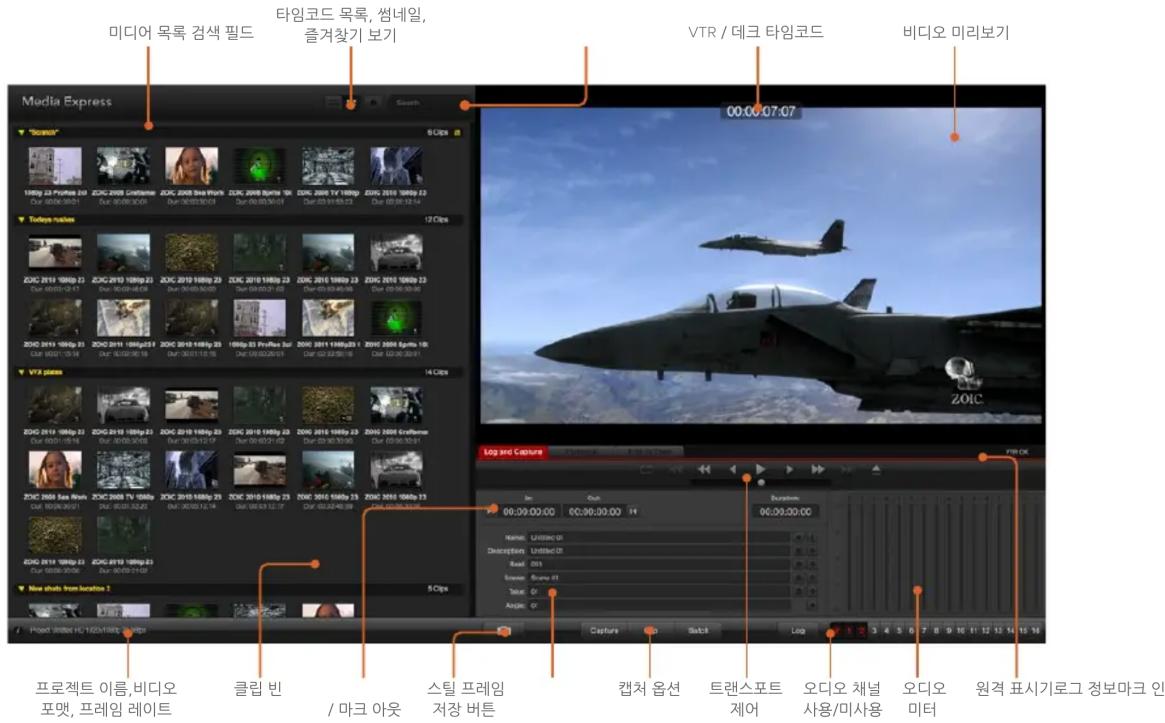Click the Name field
Viewport: 1165px width, 723px height.
tap(658, 537)
